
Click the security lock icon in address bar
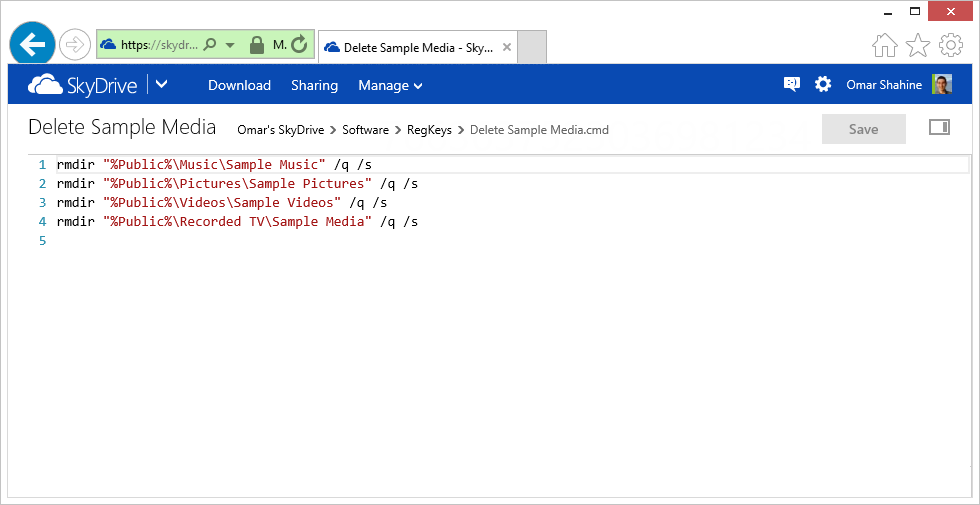click(256, 45)
